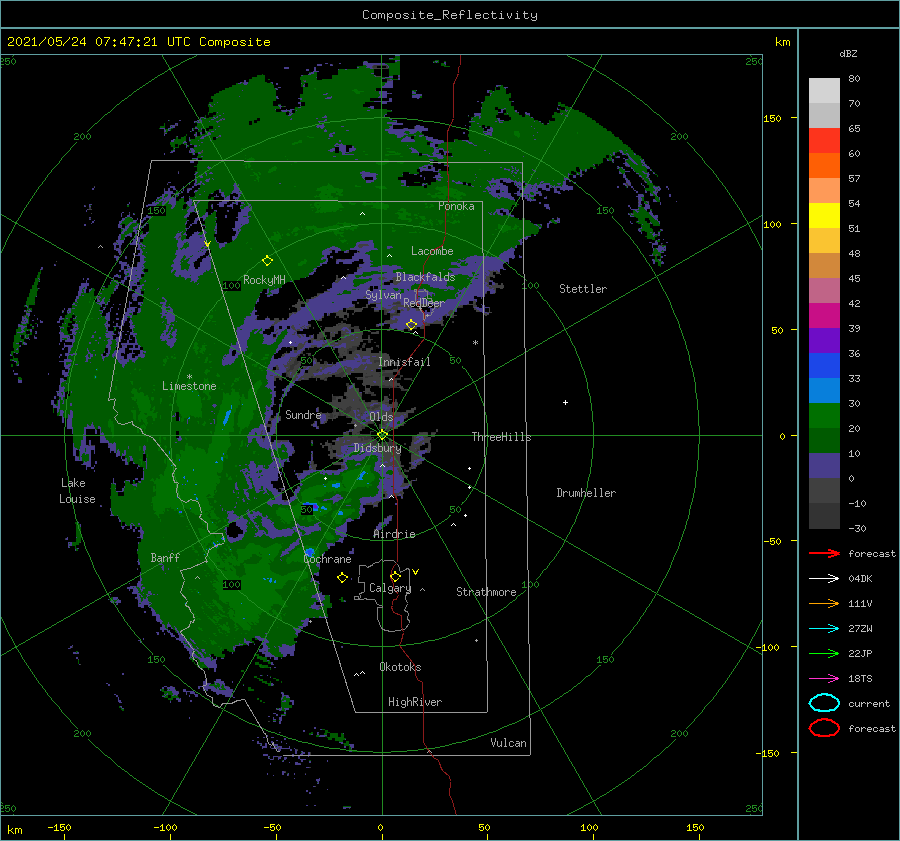Screen dimensions: 900x841
Task: Click the 04DK legend text
Action: (x=860, y=578)
